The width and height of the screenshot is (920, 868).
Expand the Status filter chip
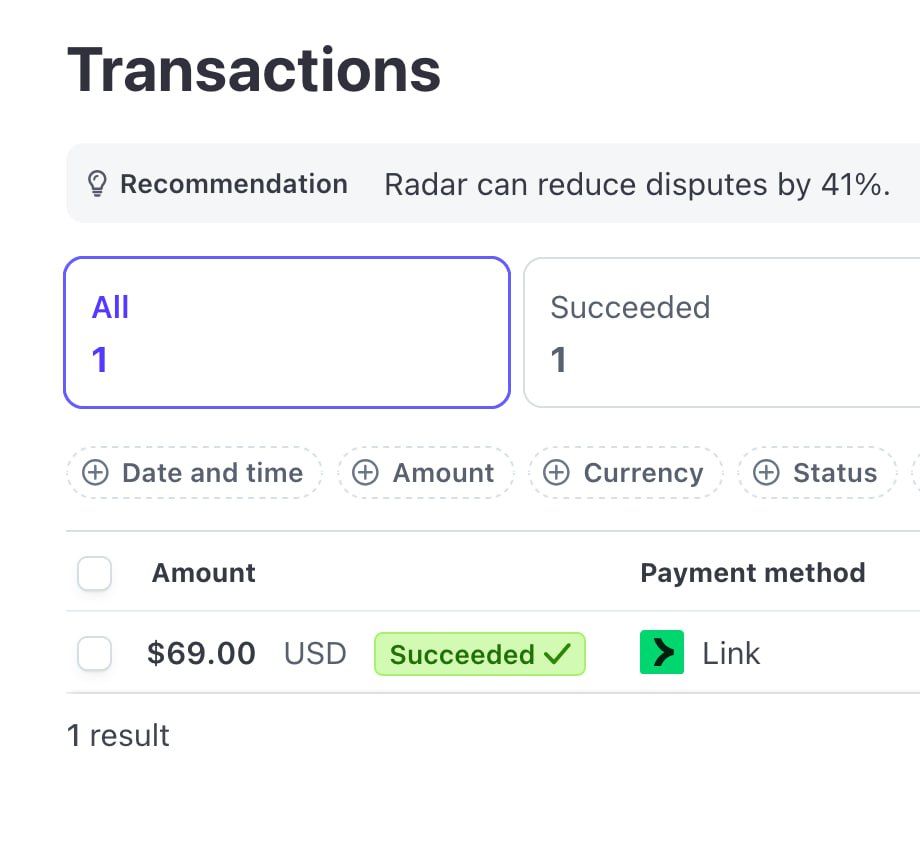(x=816, y=473)
